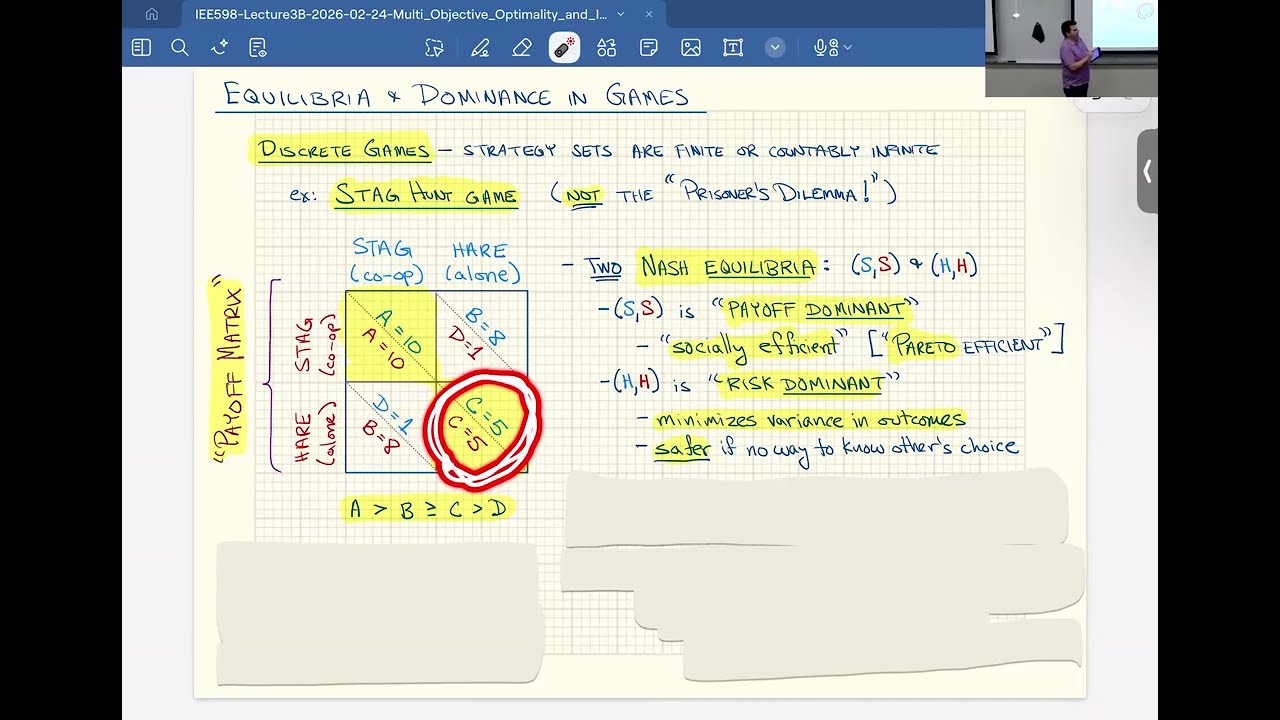Image resolution: width=1280 pixels, height=720 pixels.
Task: Toggle the Laser pointer tool
Action: pos(565,47)
